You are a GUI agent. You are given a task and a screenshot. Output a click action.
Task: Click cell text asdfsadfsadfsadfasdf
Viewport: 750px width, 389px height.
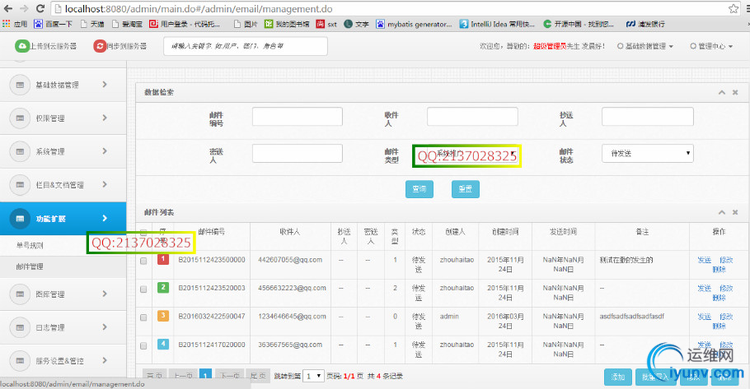(632, 316)
